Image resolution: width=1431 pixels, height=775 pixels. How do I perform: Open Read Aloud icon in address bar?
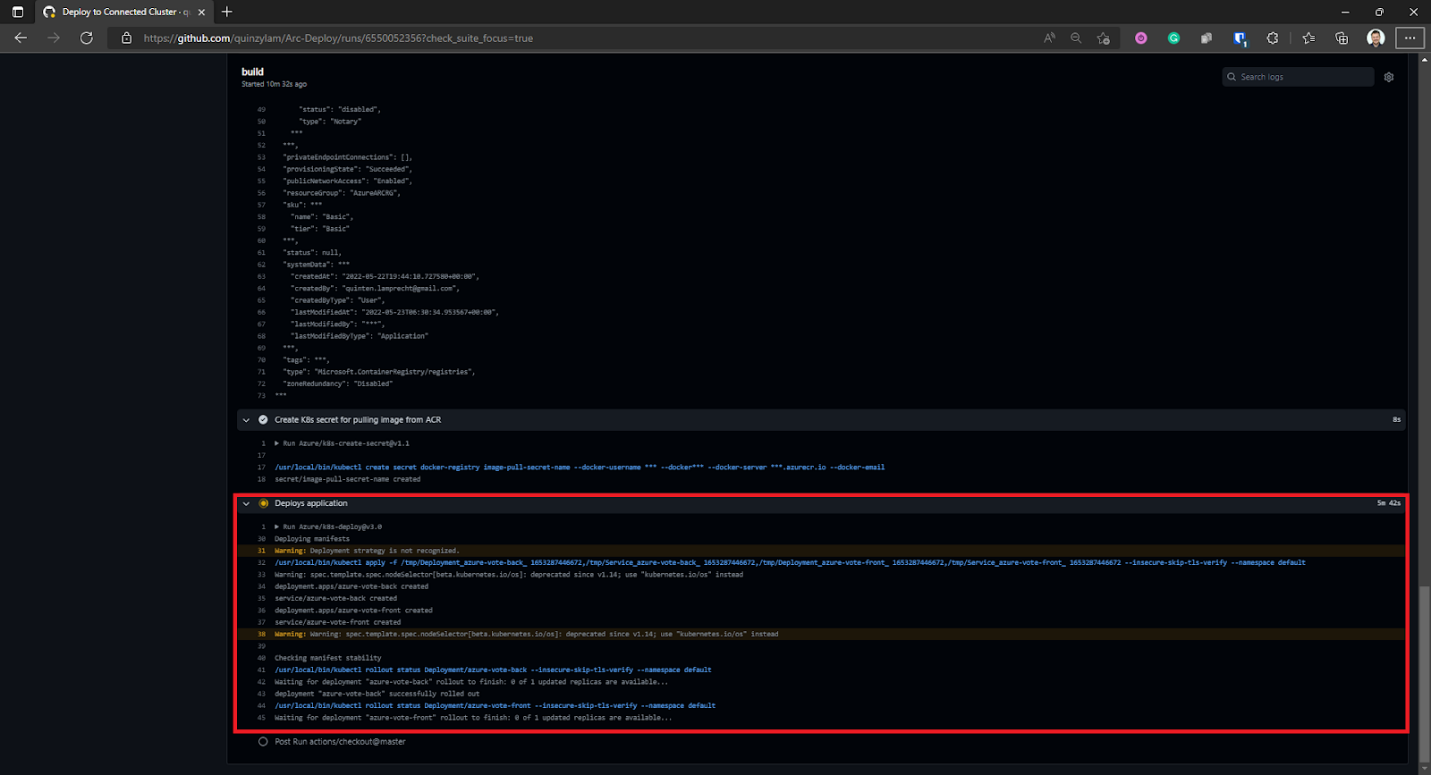pos(1049,38)
